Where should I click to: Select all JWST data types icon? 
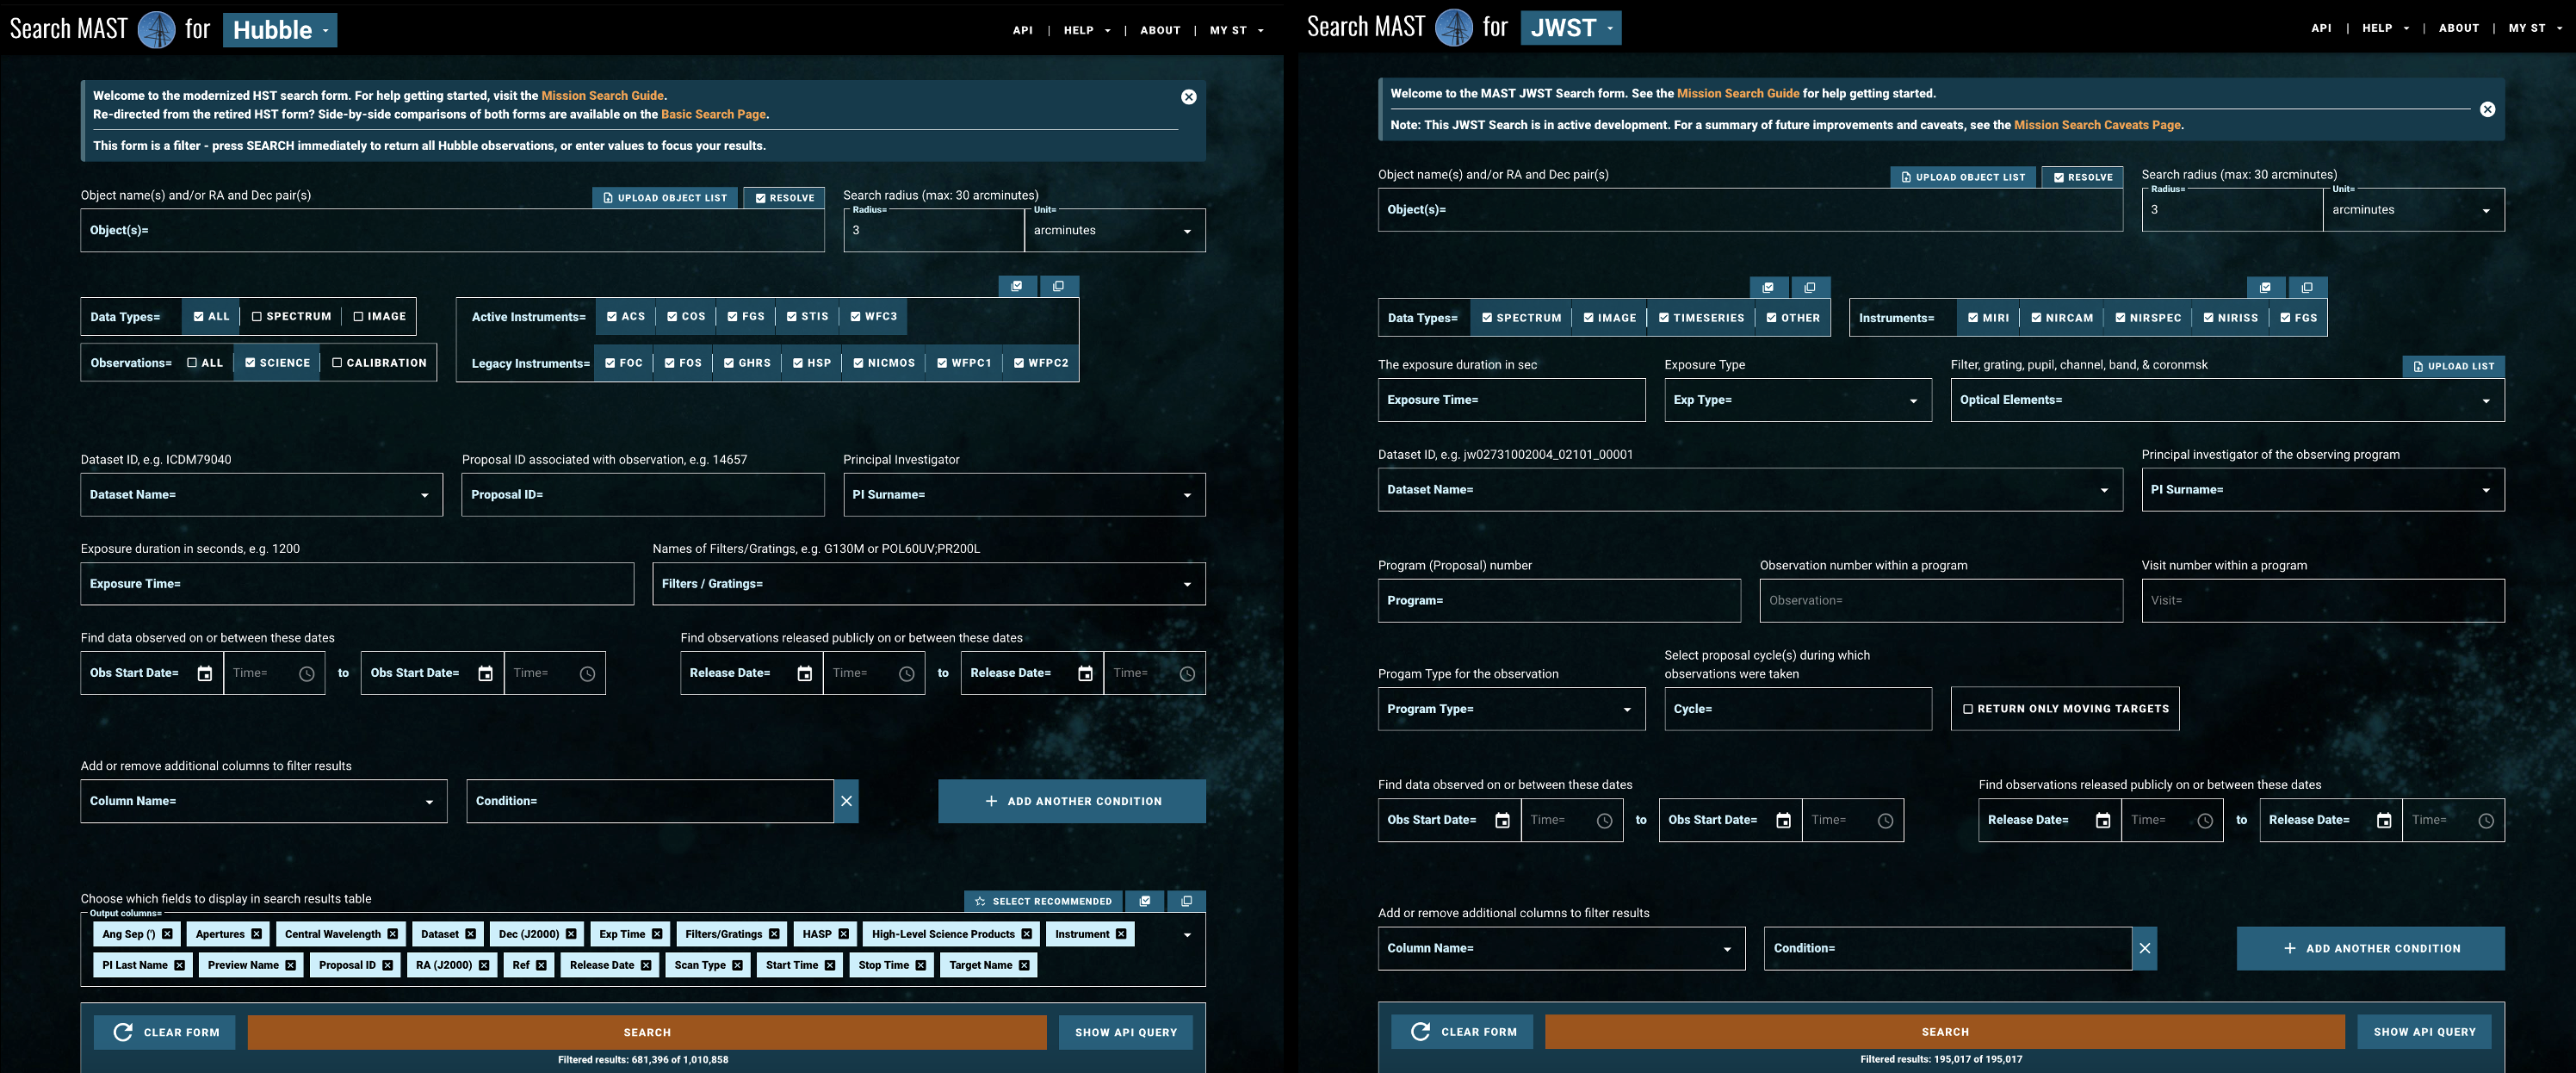[x=1768, y=287]
